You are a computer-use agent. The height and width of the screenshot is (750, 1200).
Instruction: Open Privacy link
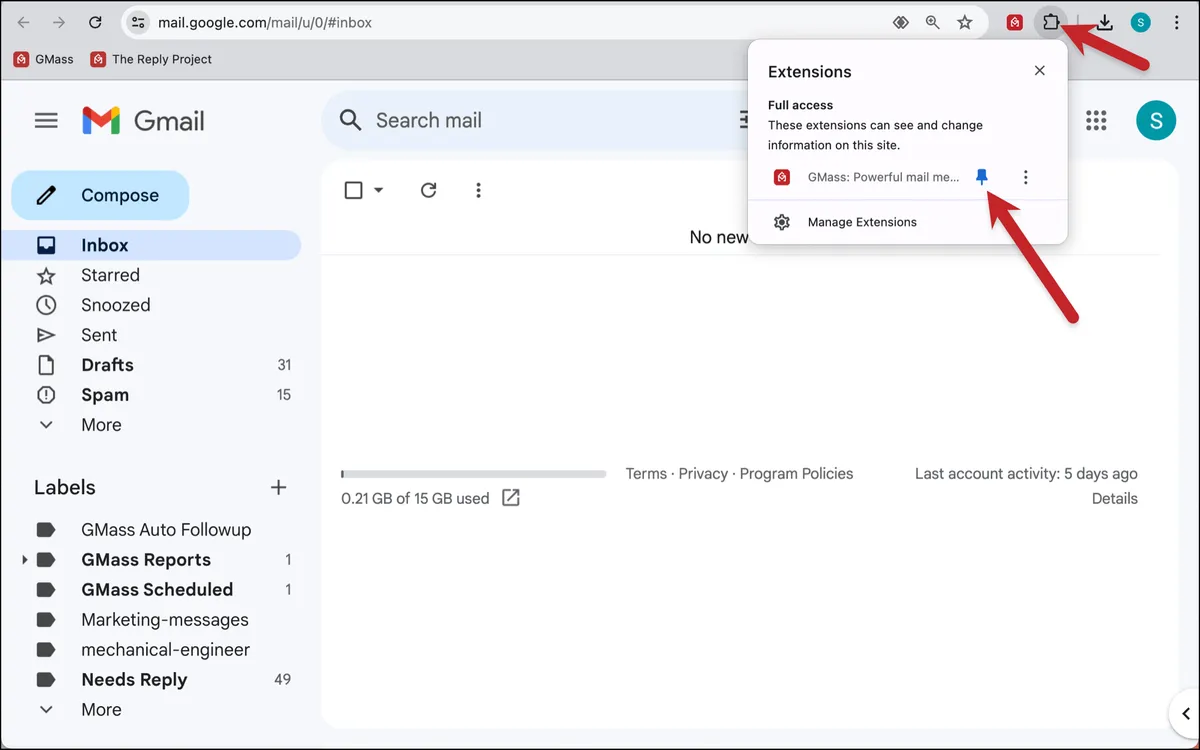coord(703,474)
